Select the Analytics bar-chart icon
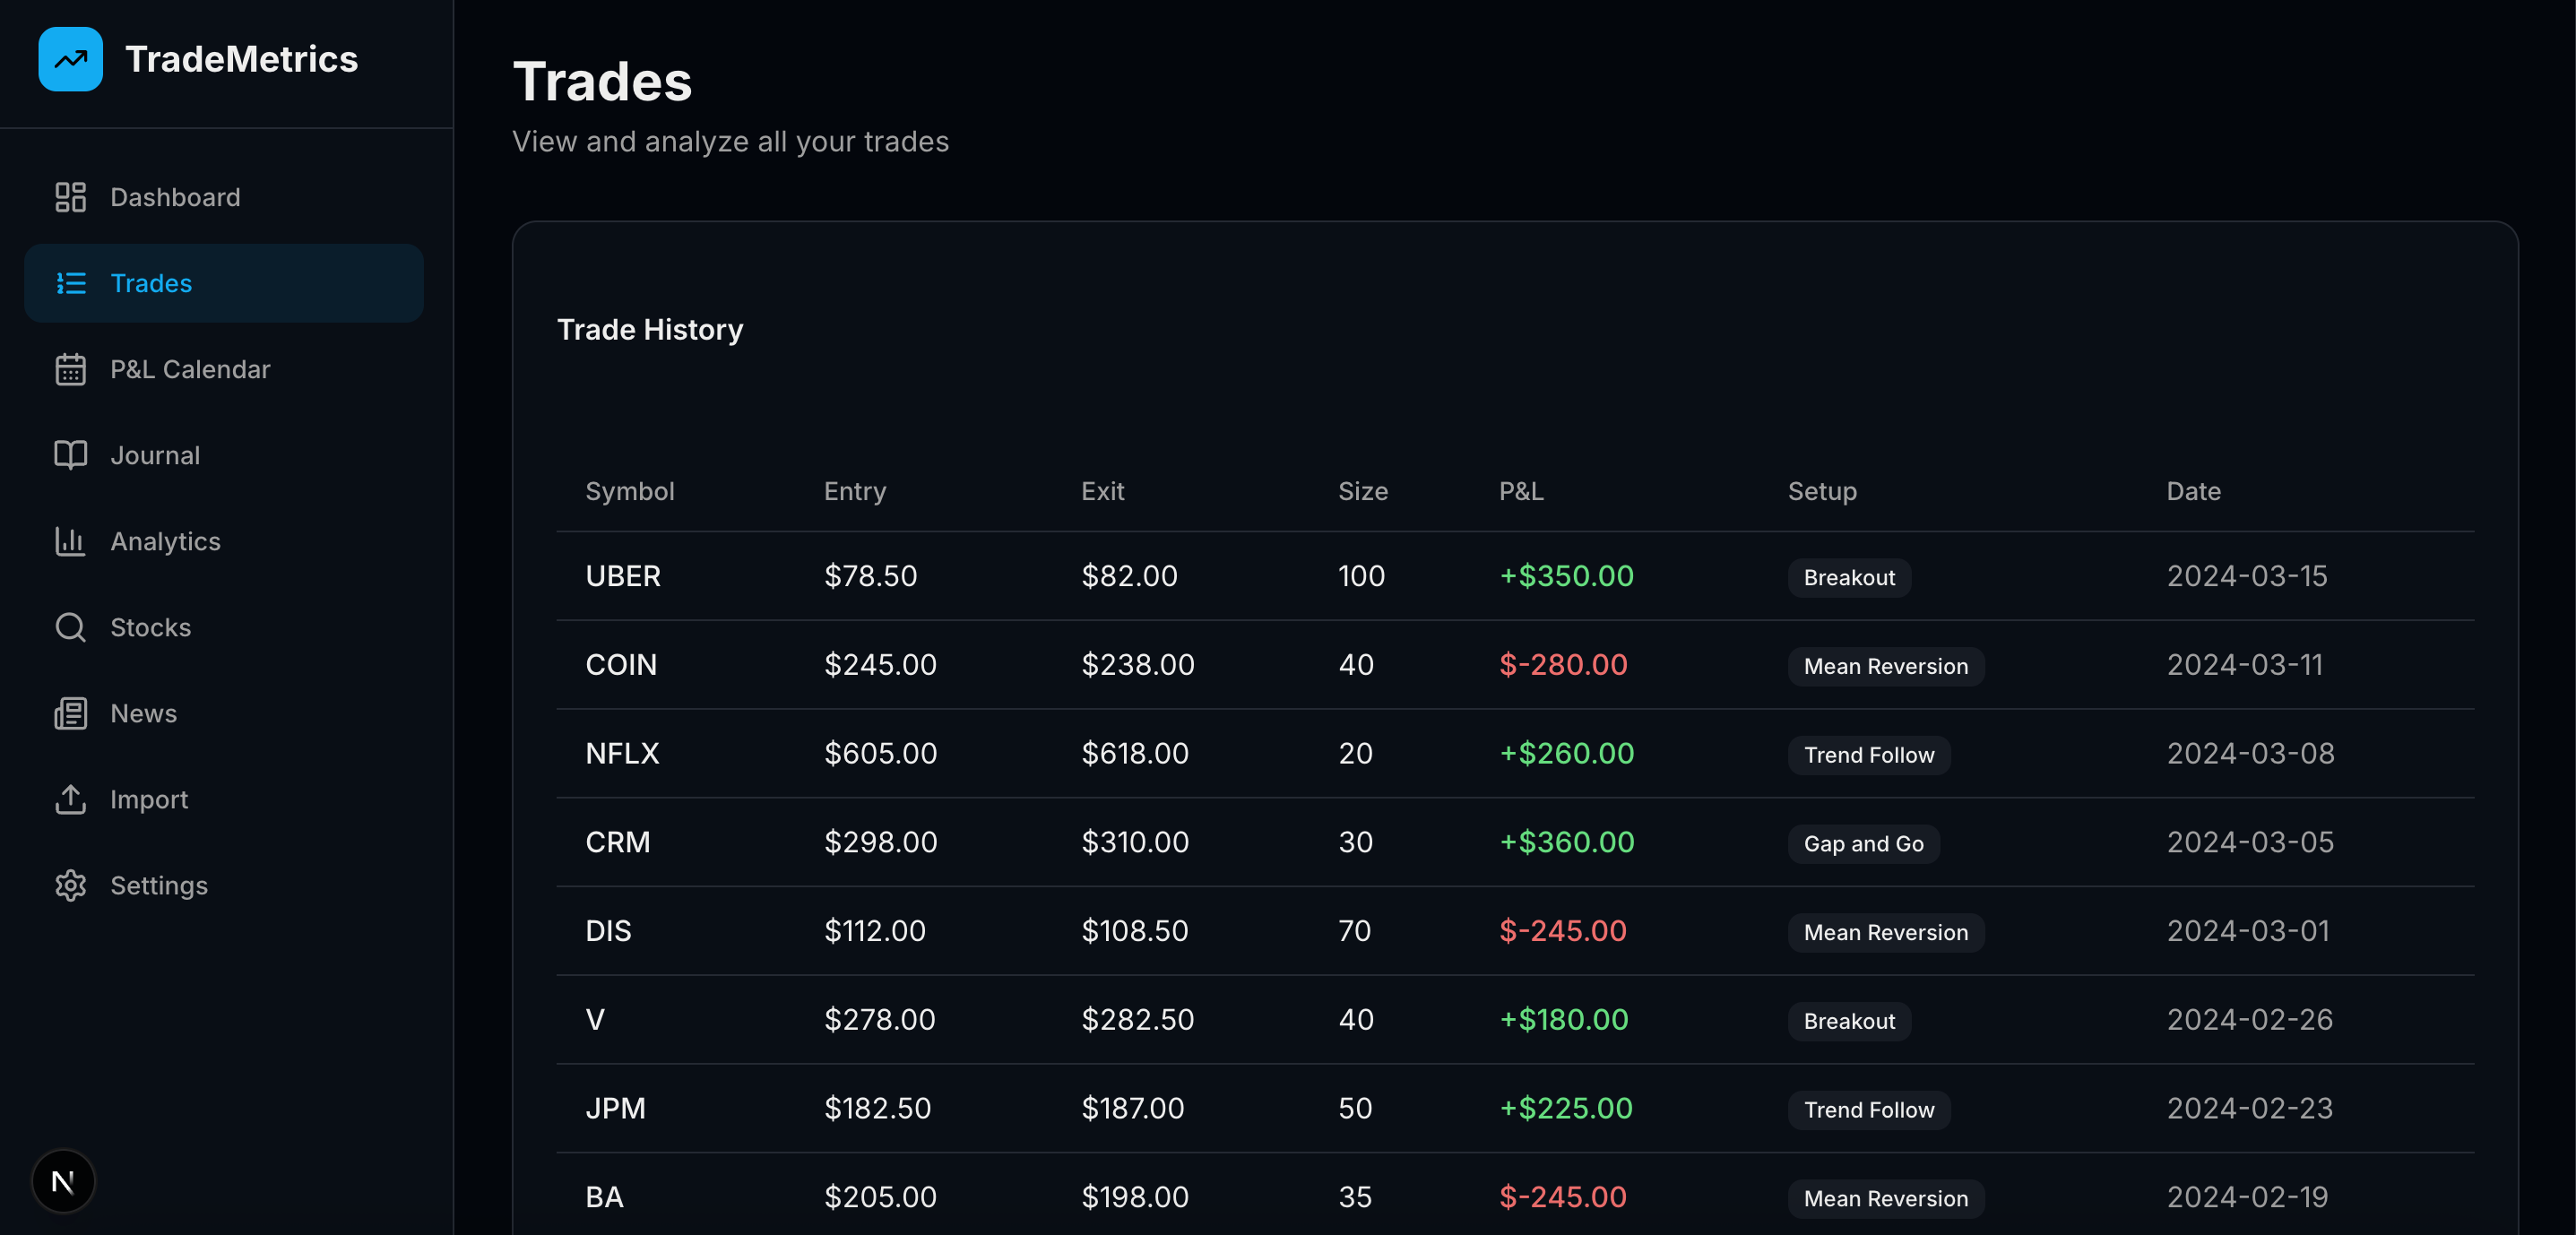Viewport: 2576px width, 1235px height. click(x=70, y=541)
